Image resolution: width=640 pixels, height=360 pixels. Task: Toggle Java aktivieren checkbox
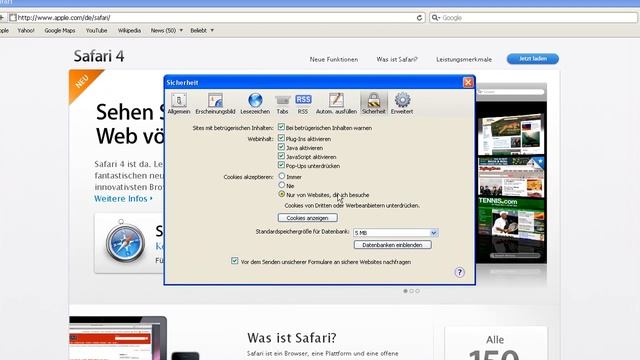(x=281, y=147)
